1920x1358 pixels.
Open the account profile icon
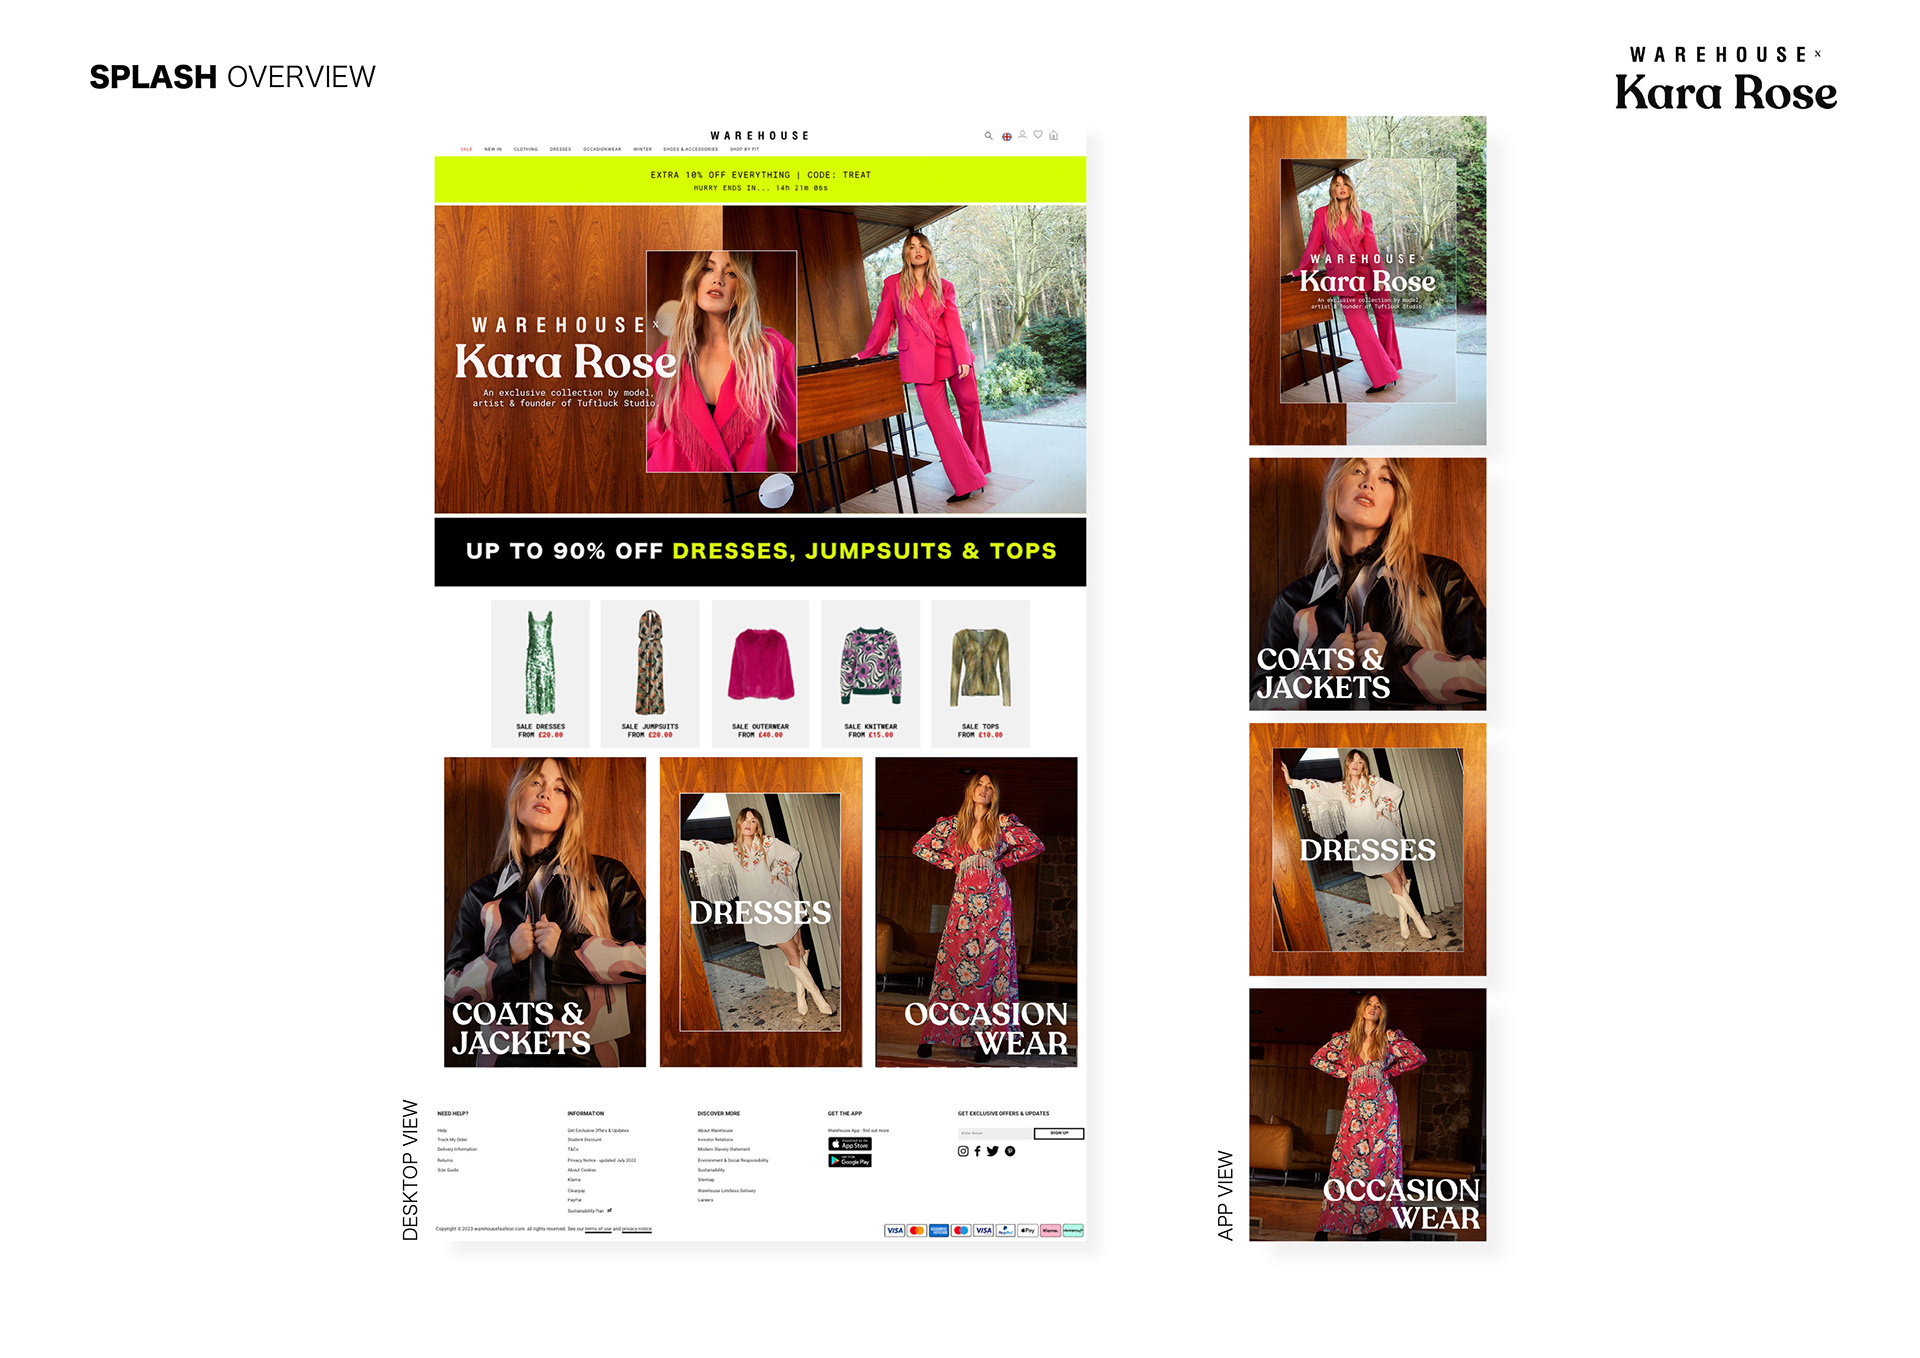coord(1022,134)
